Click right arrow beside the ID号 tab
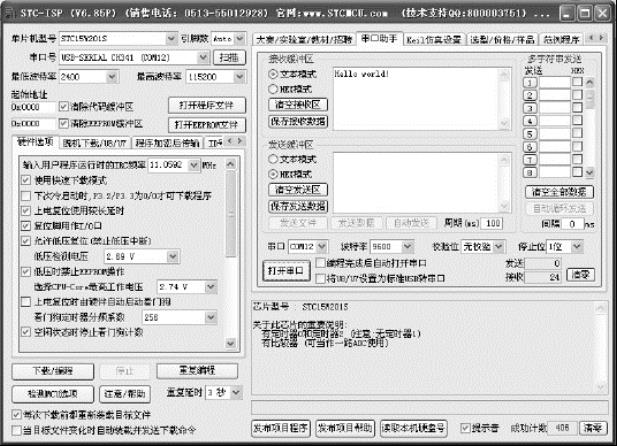The image size is (617, 446). 240,141
